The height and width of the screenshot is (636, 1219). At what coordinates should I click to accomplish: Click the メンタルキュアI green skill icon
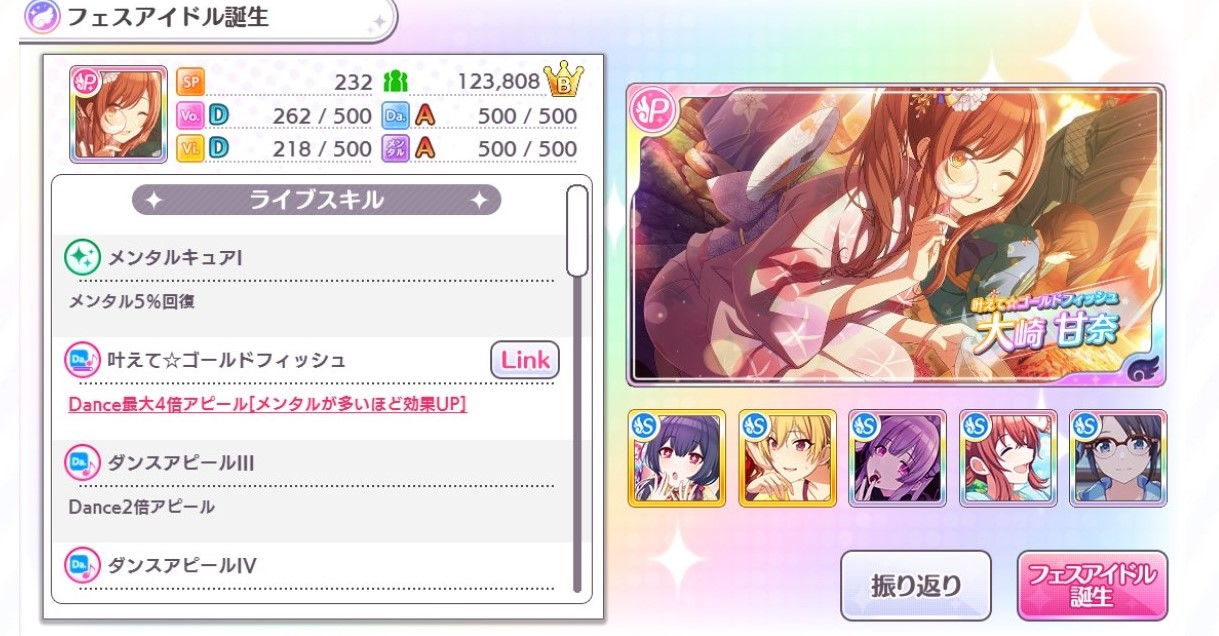click(82, 257)
